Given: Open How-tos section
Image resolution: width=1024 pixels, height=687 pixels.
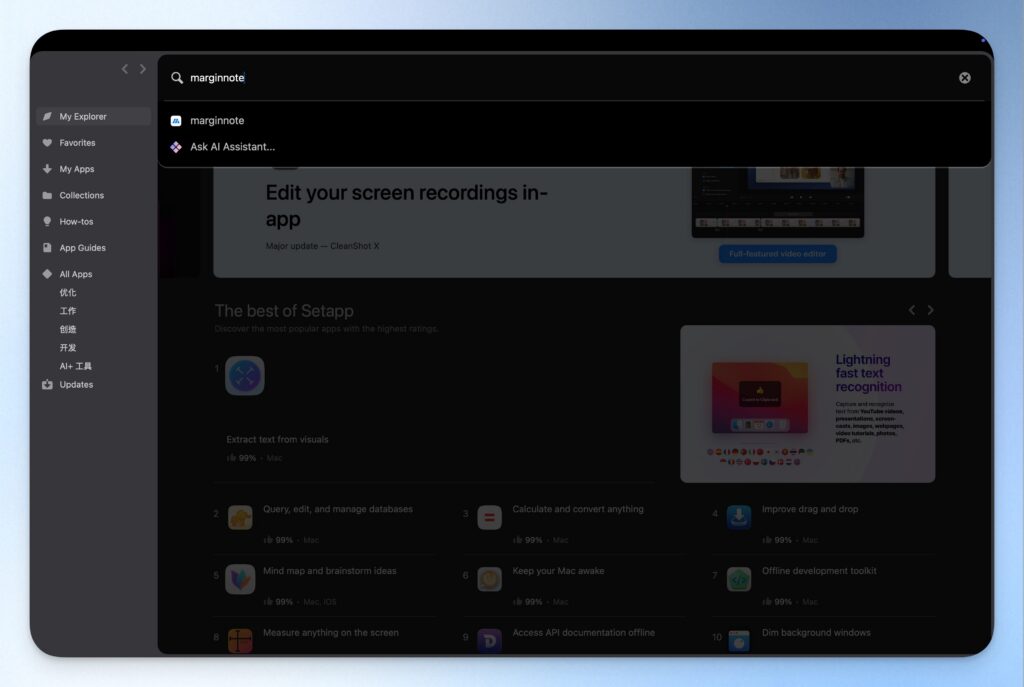Looking at the screenshot, I should click(x=93, y=221).
